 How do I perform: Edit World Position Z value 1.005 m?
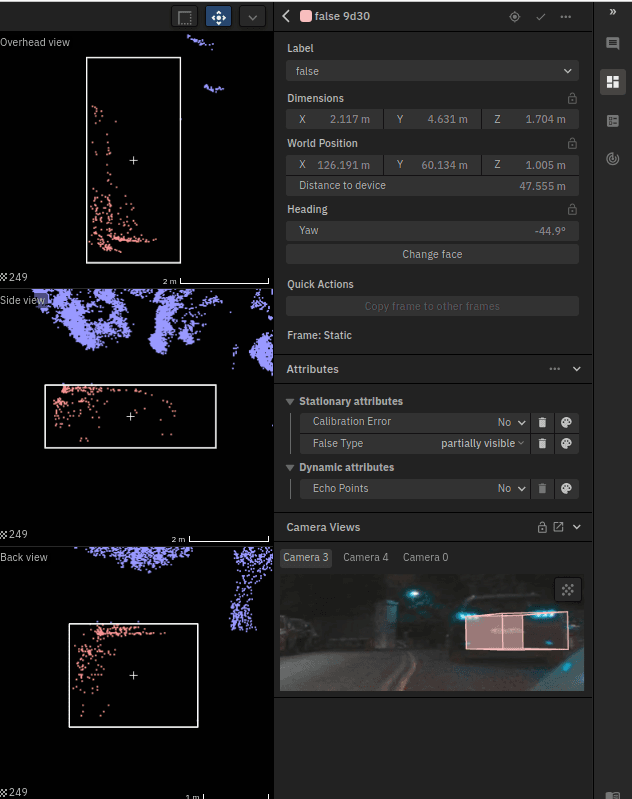point(531,165)
